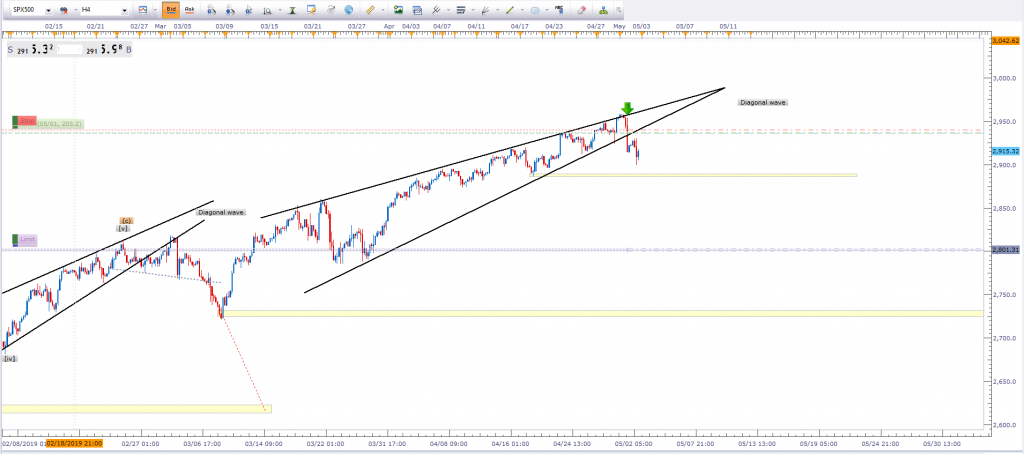
Task: Click the purple Limit order label
Action: 26,240
